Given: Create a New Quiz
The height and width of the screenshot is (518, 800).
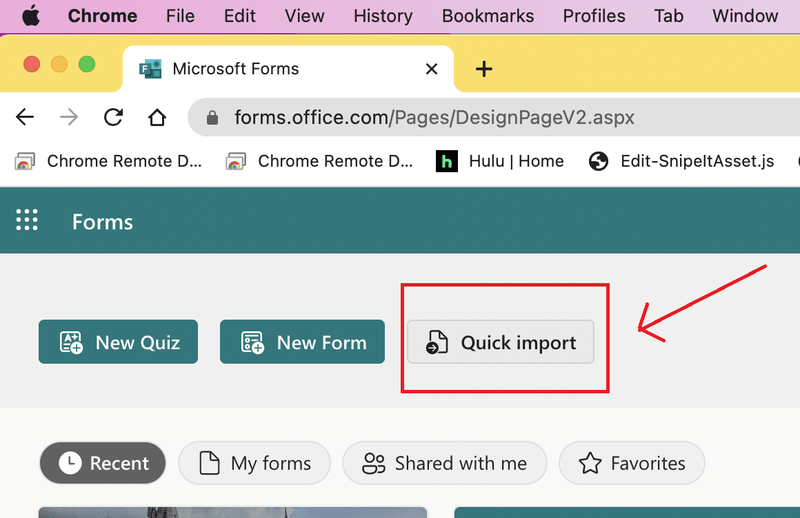Looking at the screenshot, I should (x=118, y=342).
